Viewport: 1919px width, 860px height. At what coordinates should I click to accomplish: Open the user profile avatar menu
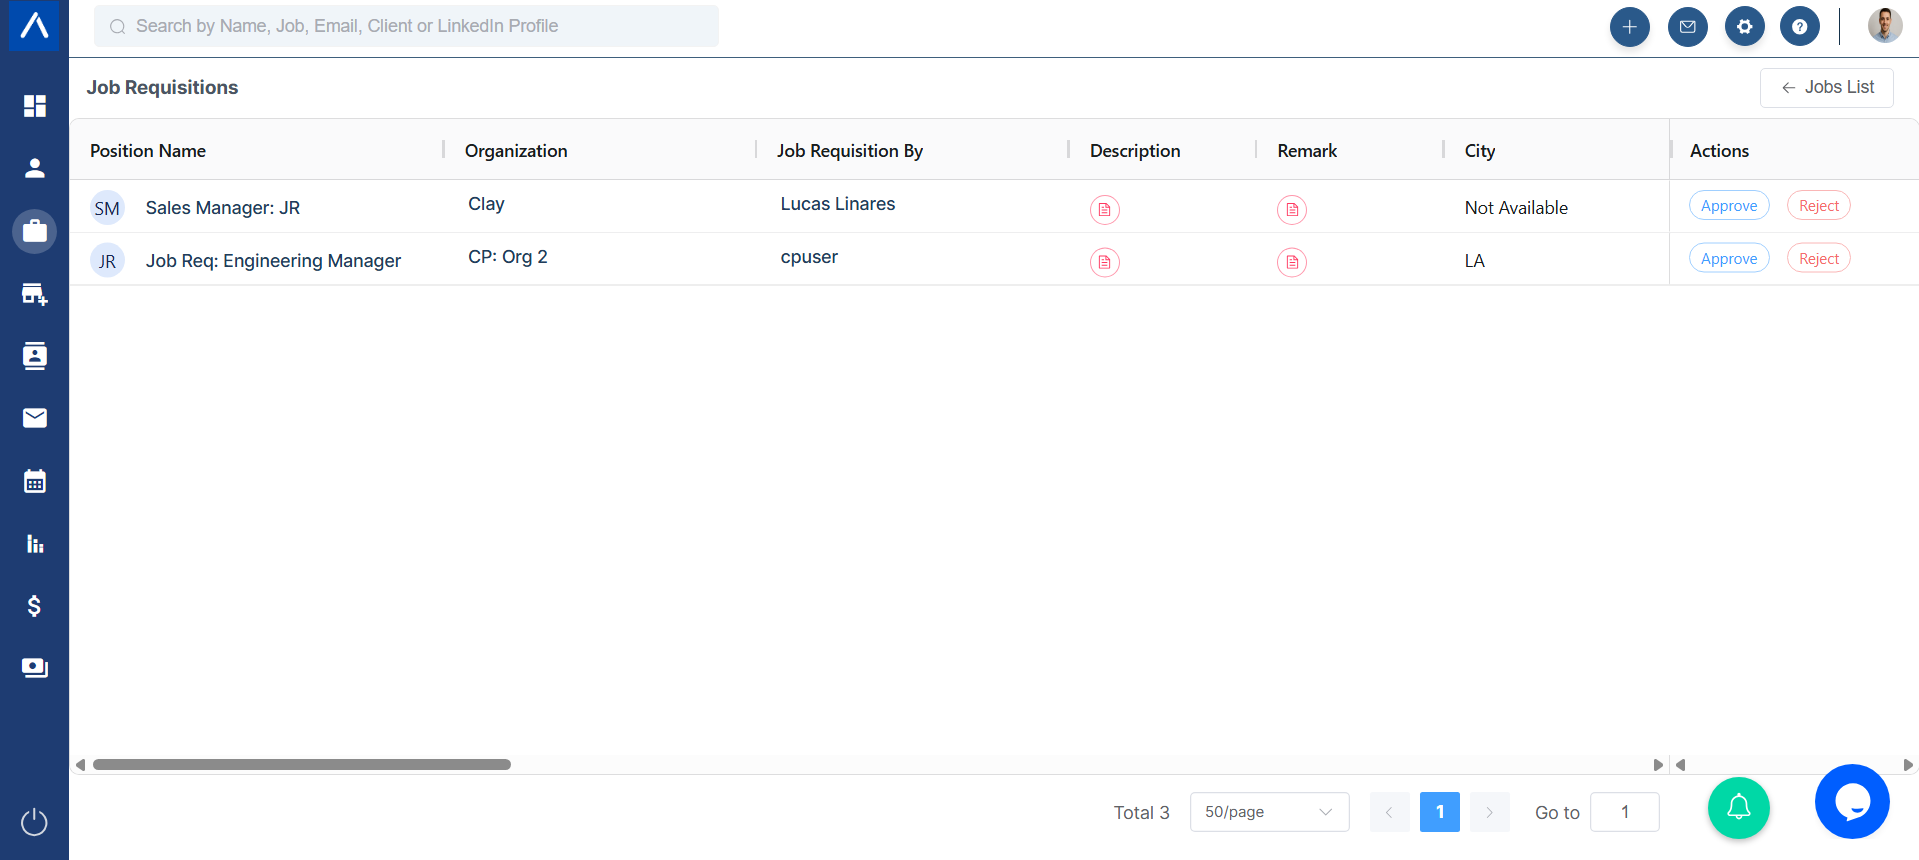click(x=1884, y=26)
